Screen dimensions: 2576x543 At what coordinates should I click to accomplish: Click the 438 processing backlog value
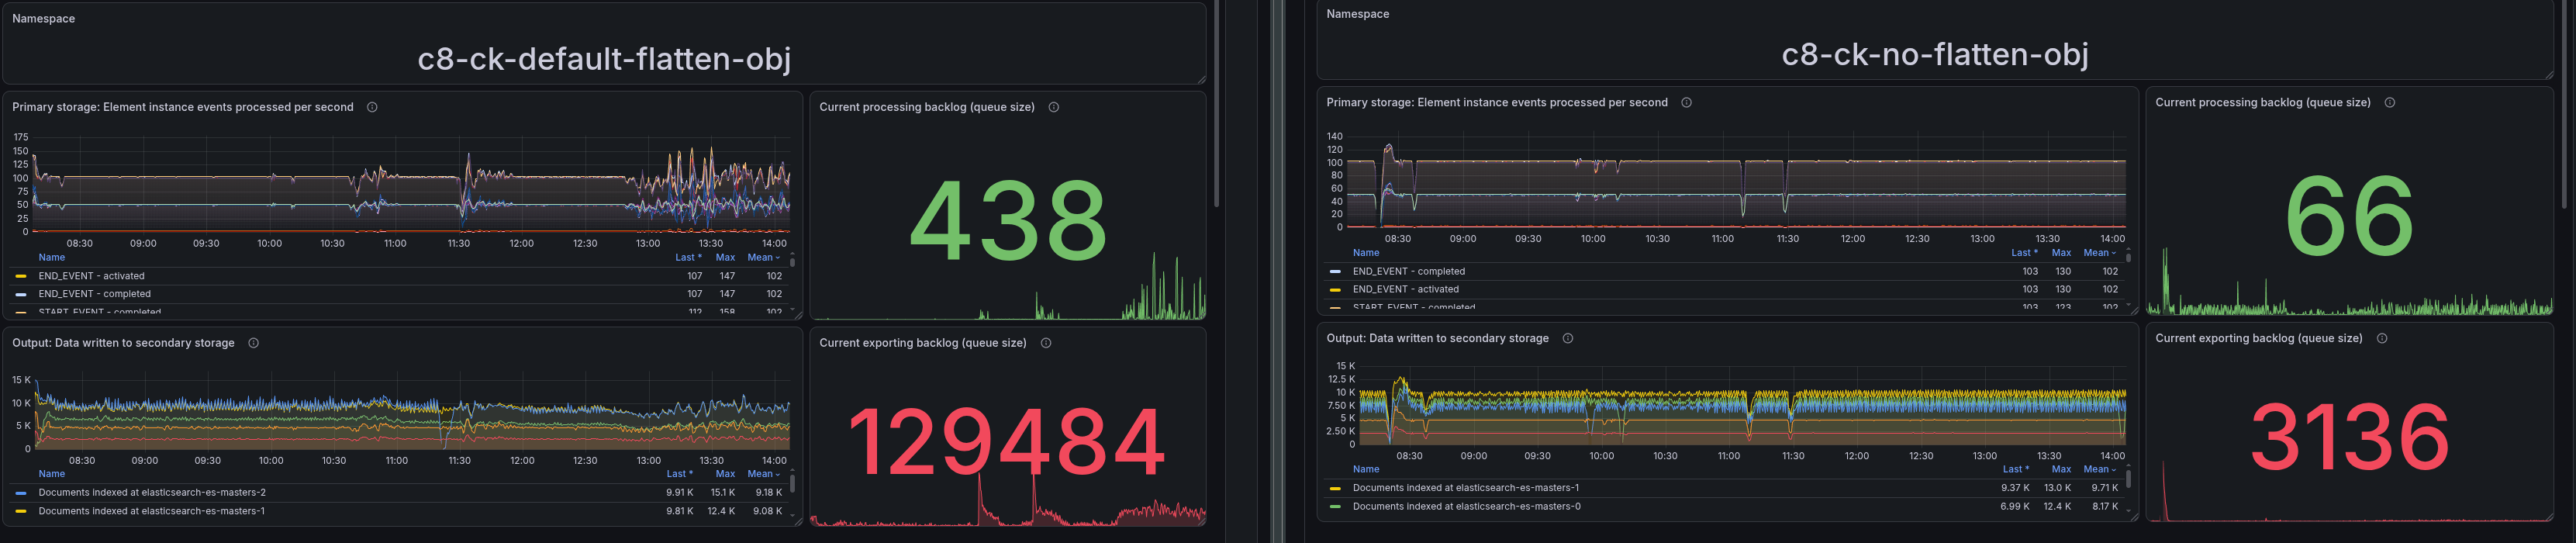click(x=1008, y=222)
